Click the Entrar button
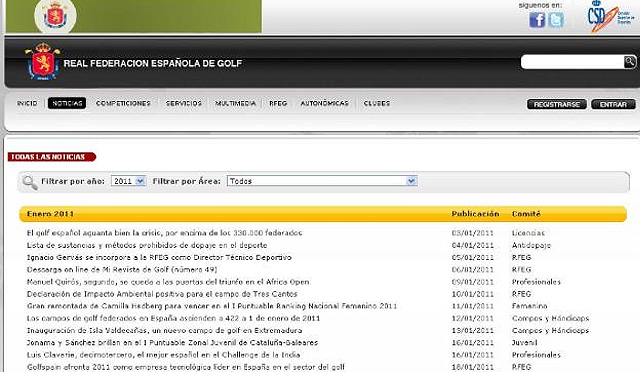 pos(613,105)
